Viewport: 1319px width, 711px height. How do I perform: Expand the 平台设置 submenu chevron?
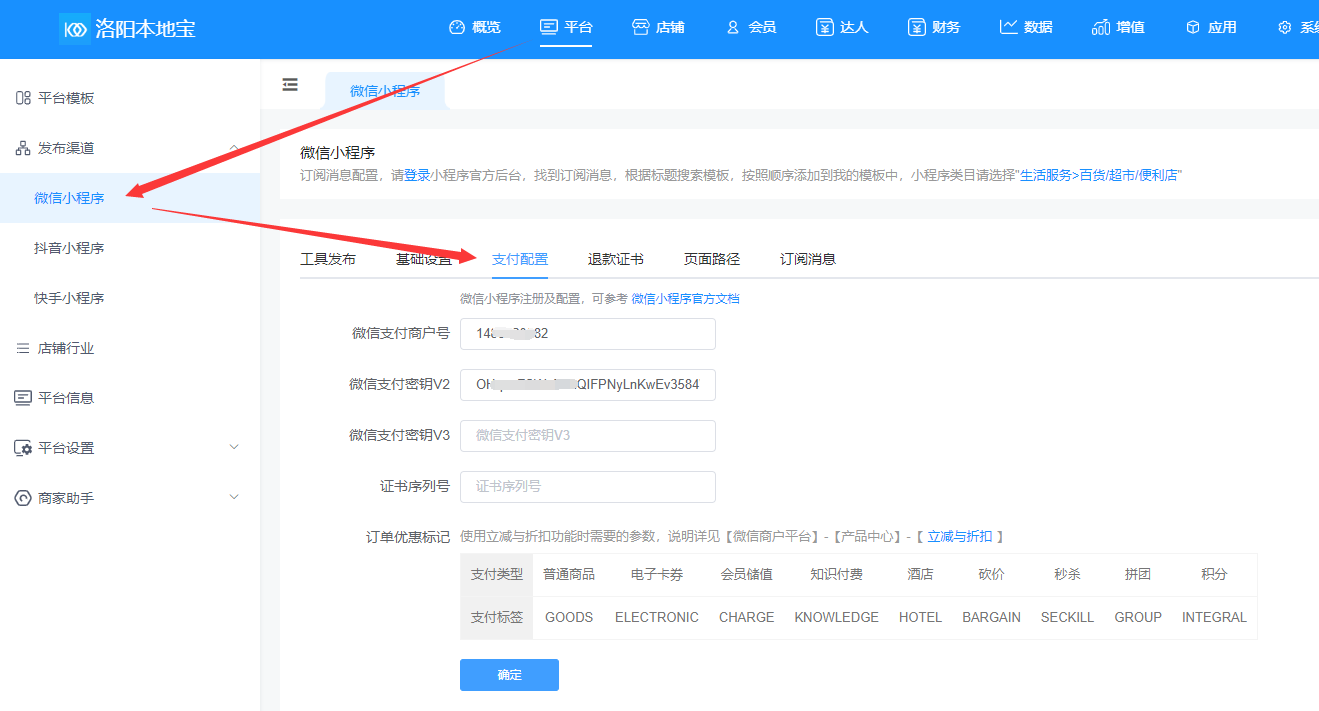[234, 447]
